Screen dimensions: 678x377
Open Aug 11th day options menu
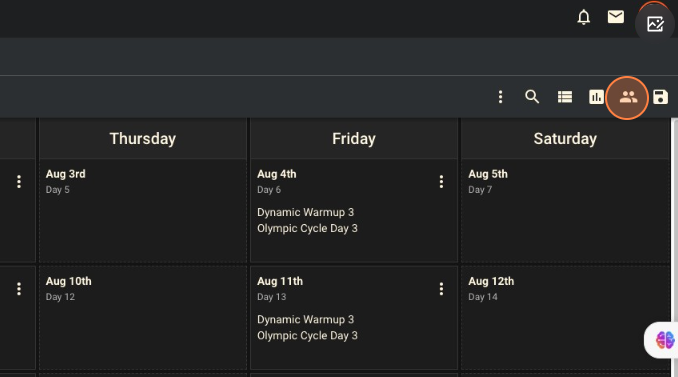(441, 288)
